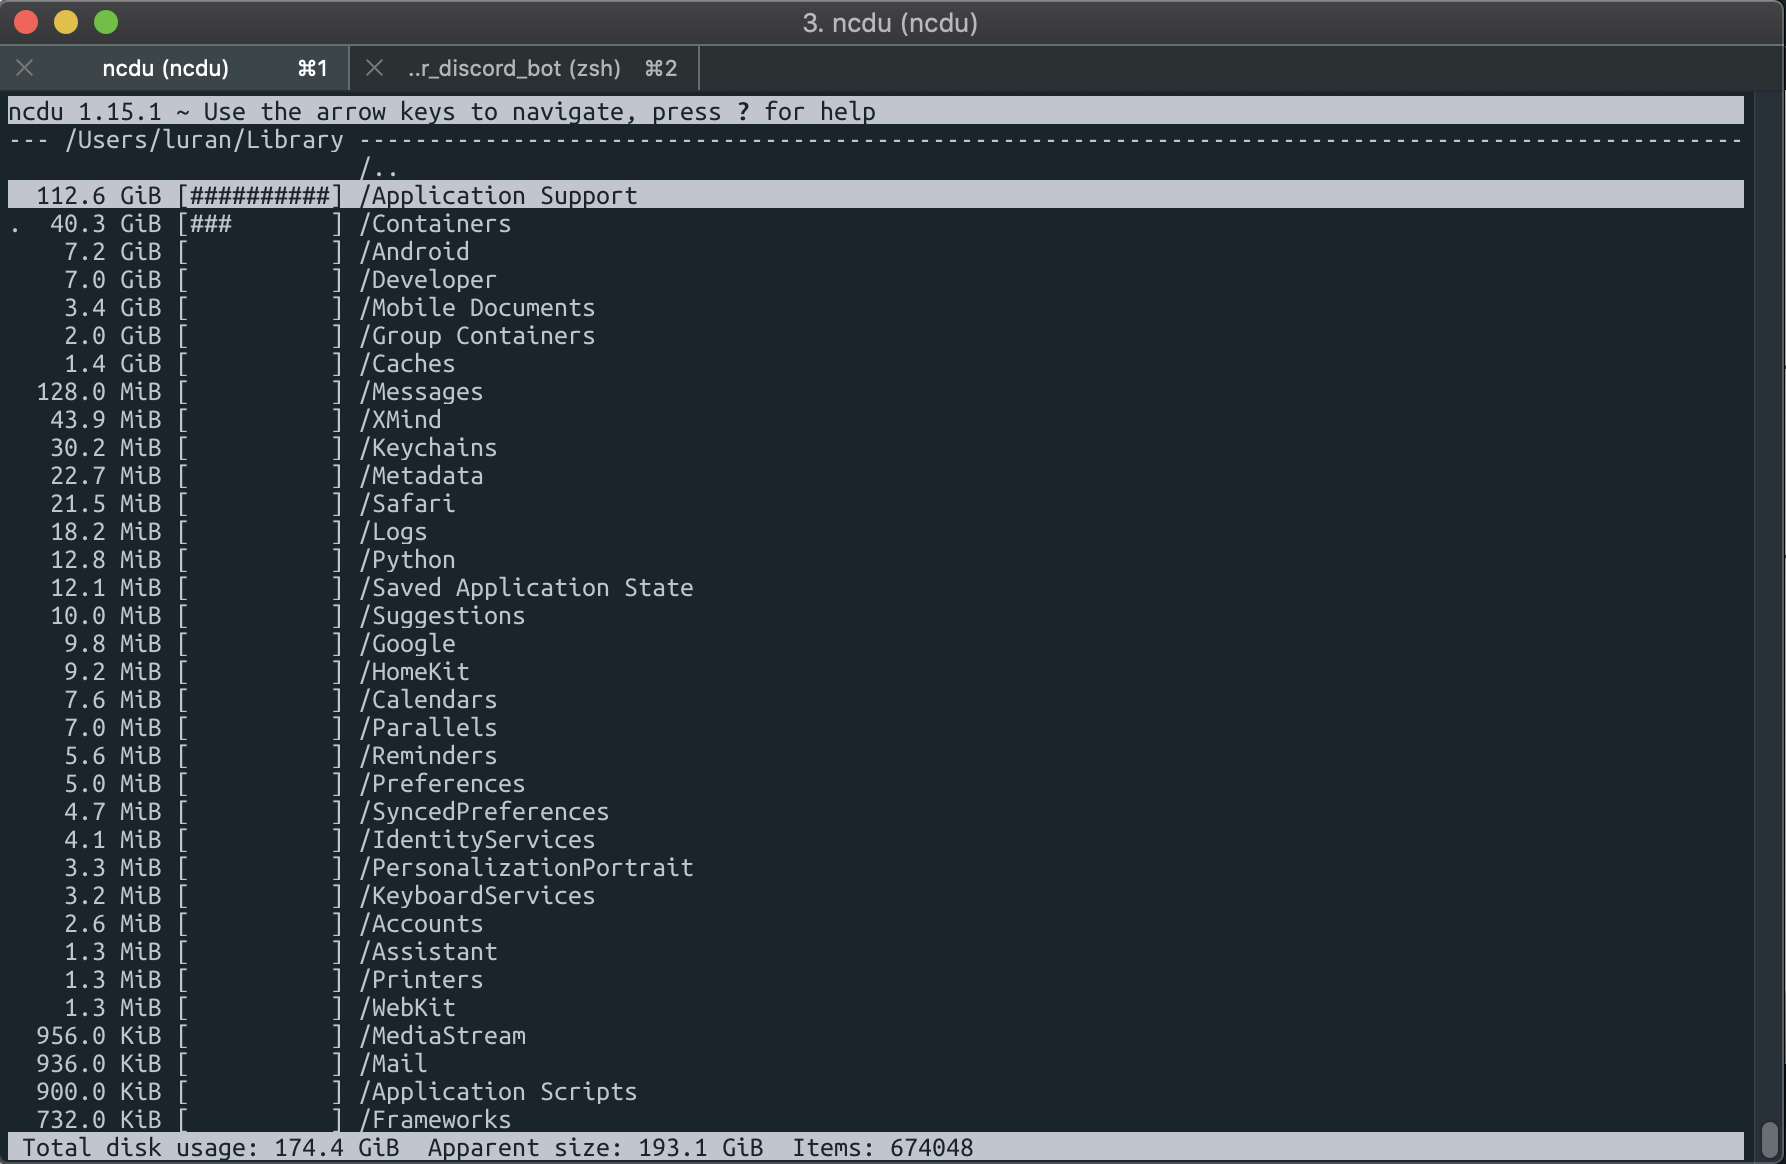Select the parent directory /.. row
The image size is (1786, 1164).
(x=875, y=168)
